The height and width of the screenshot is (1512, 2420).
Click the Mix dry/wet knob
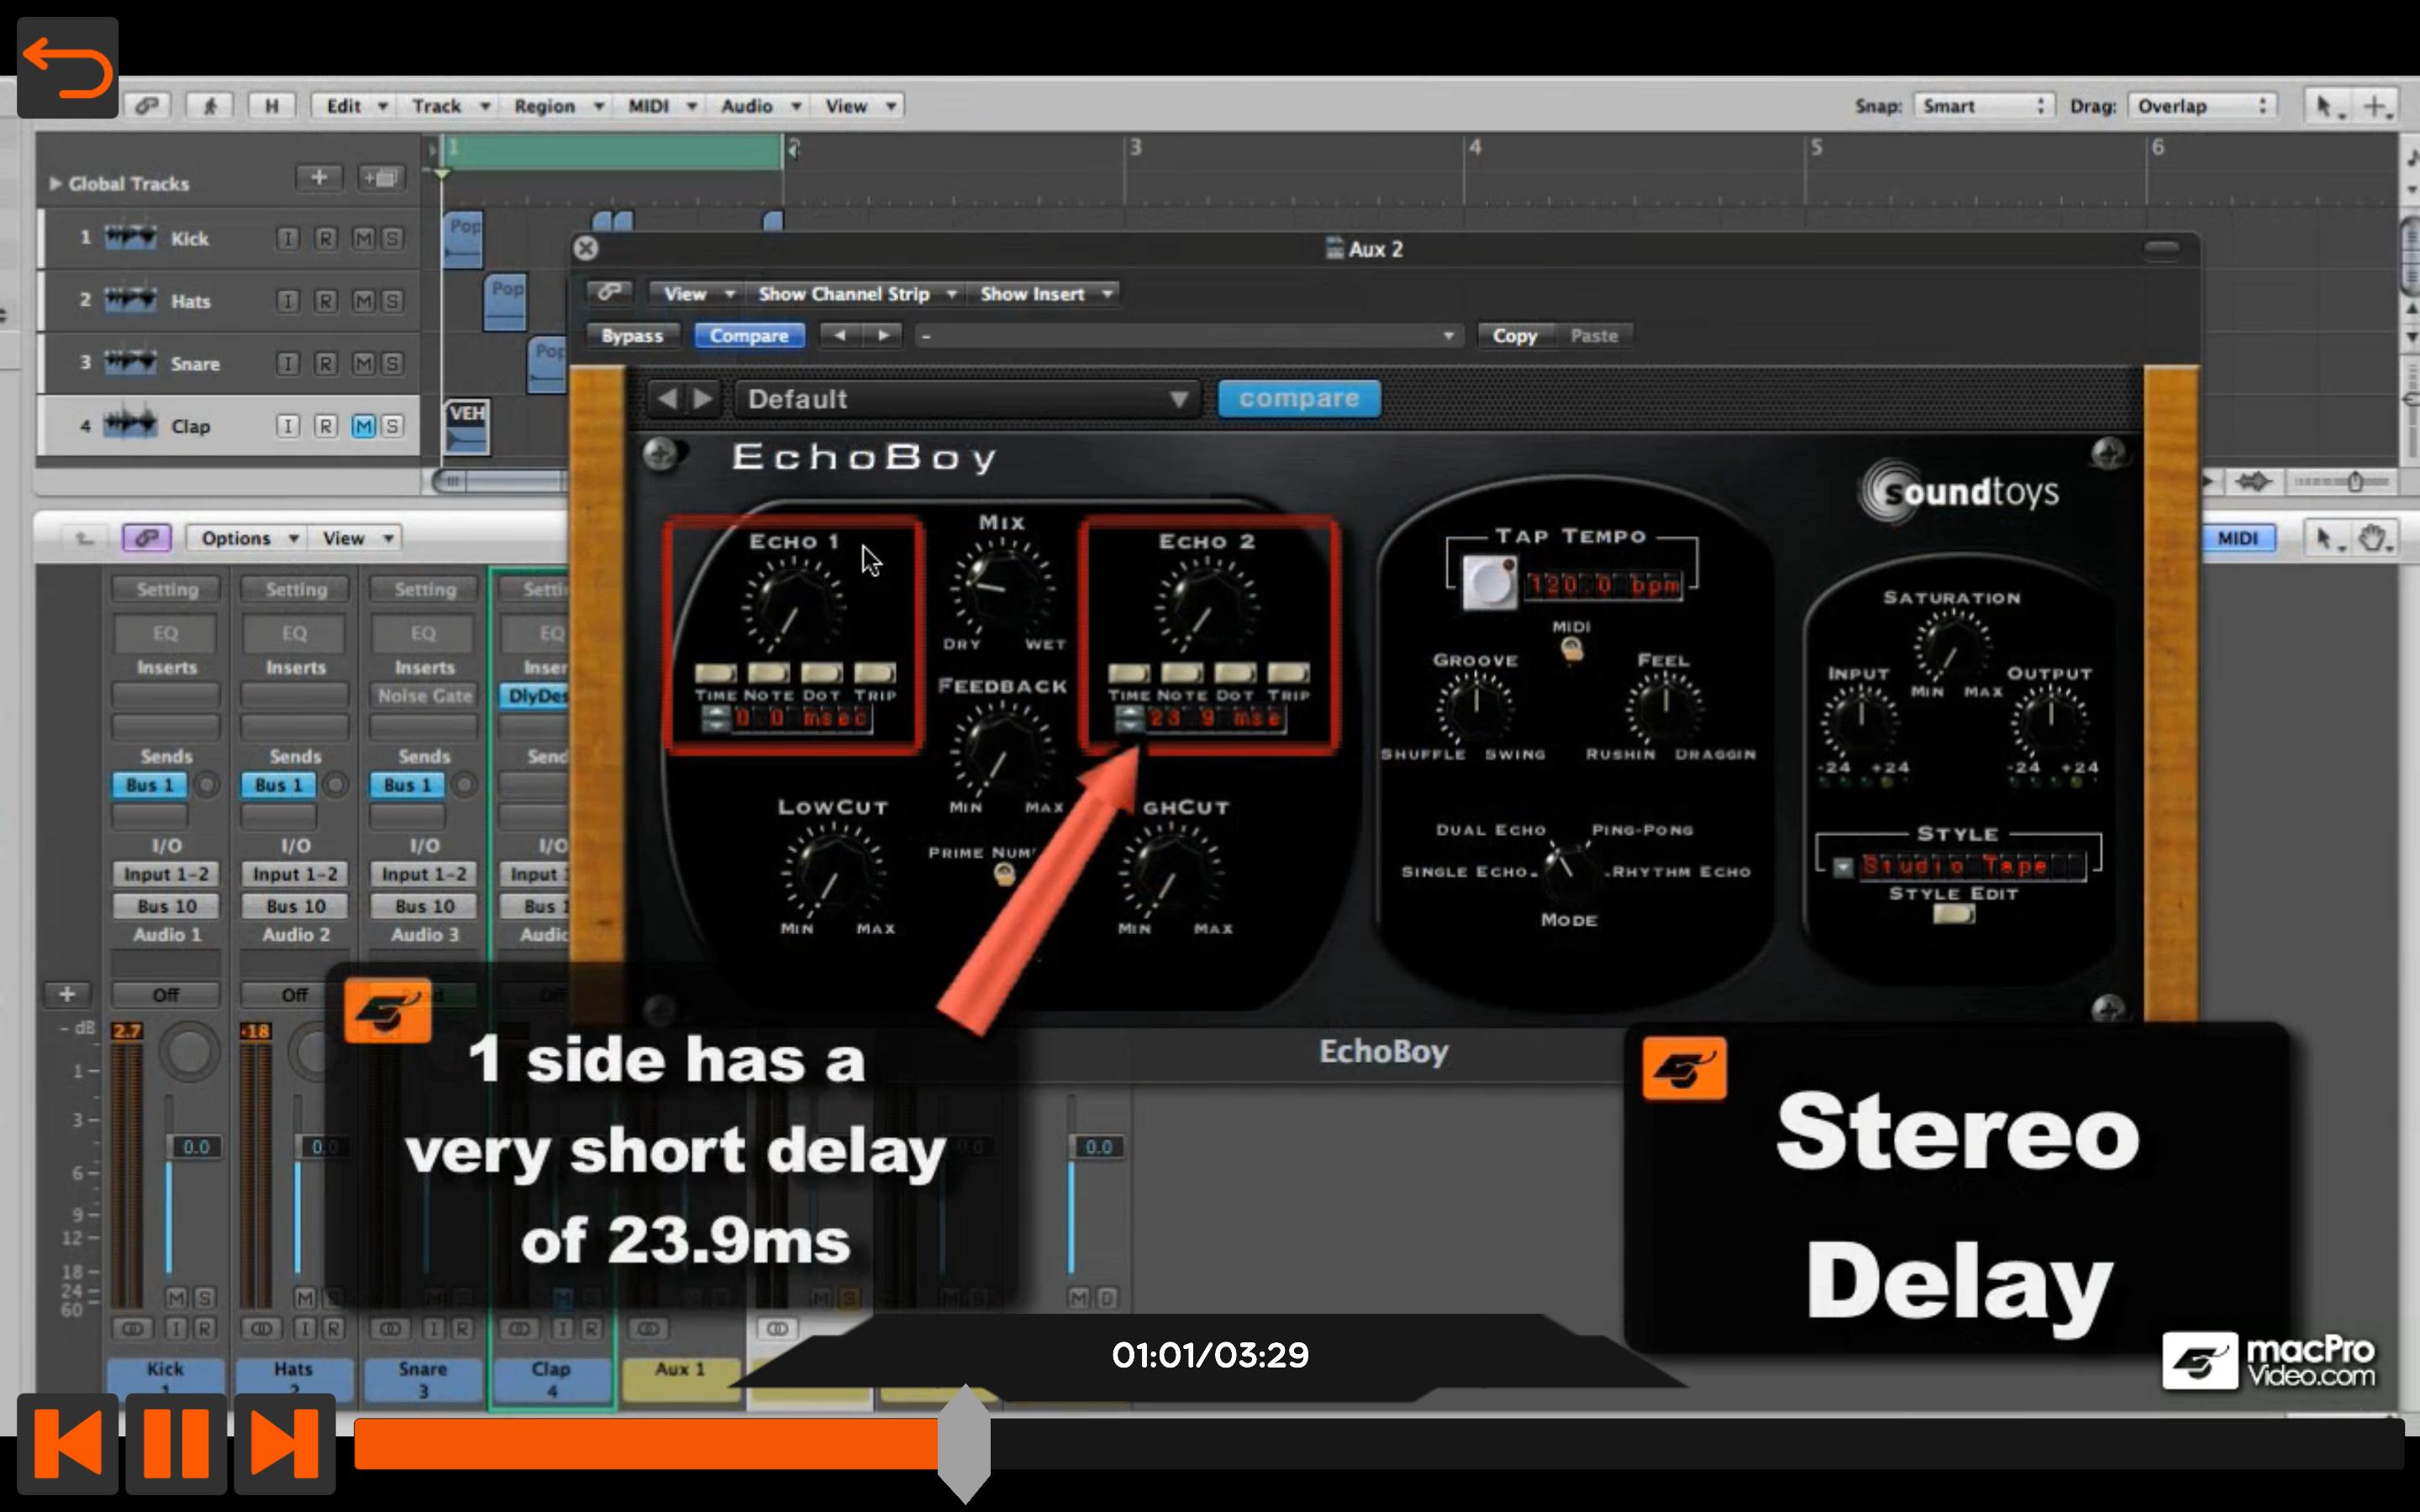pos(1001,588)
